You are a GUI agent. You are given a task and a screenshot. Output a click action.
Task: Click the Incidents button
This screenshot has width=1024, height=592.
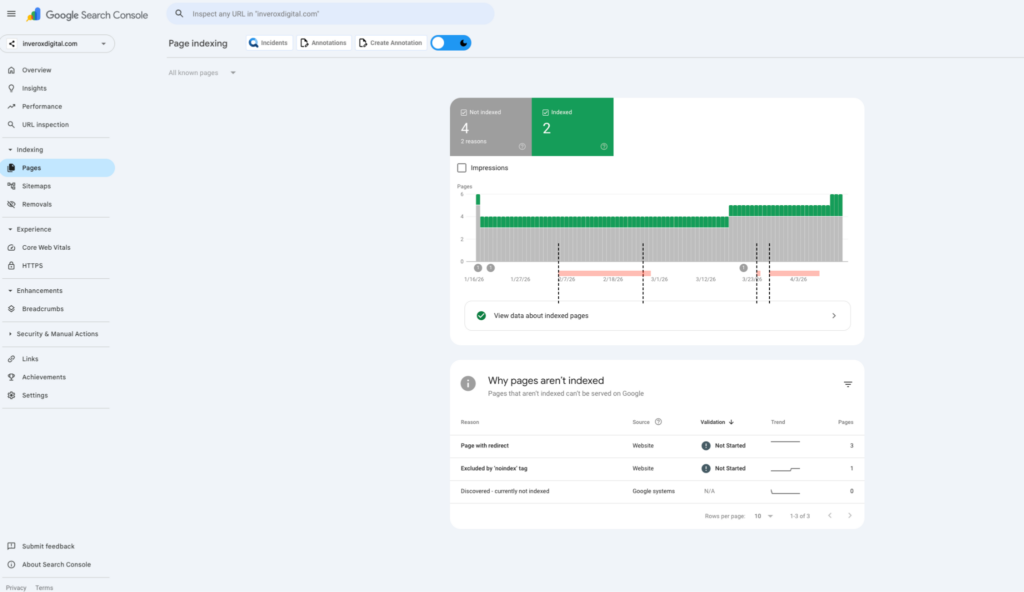(x=268, y=43)
